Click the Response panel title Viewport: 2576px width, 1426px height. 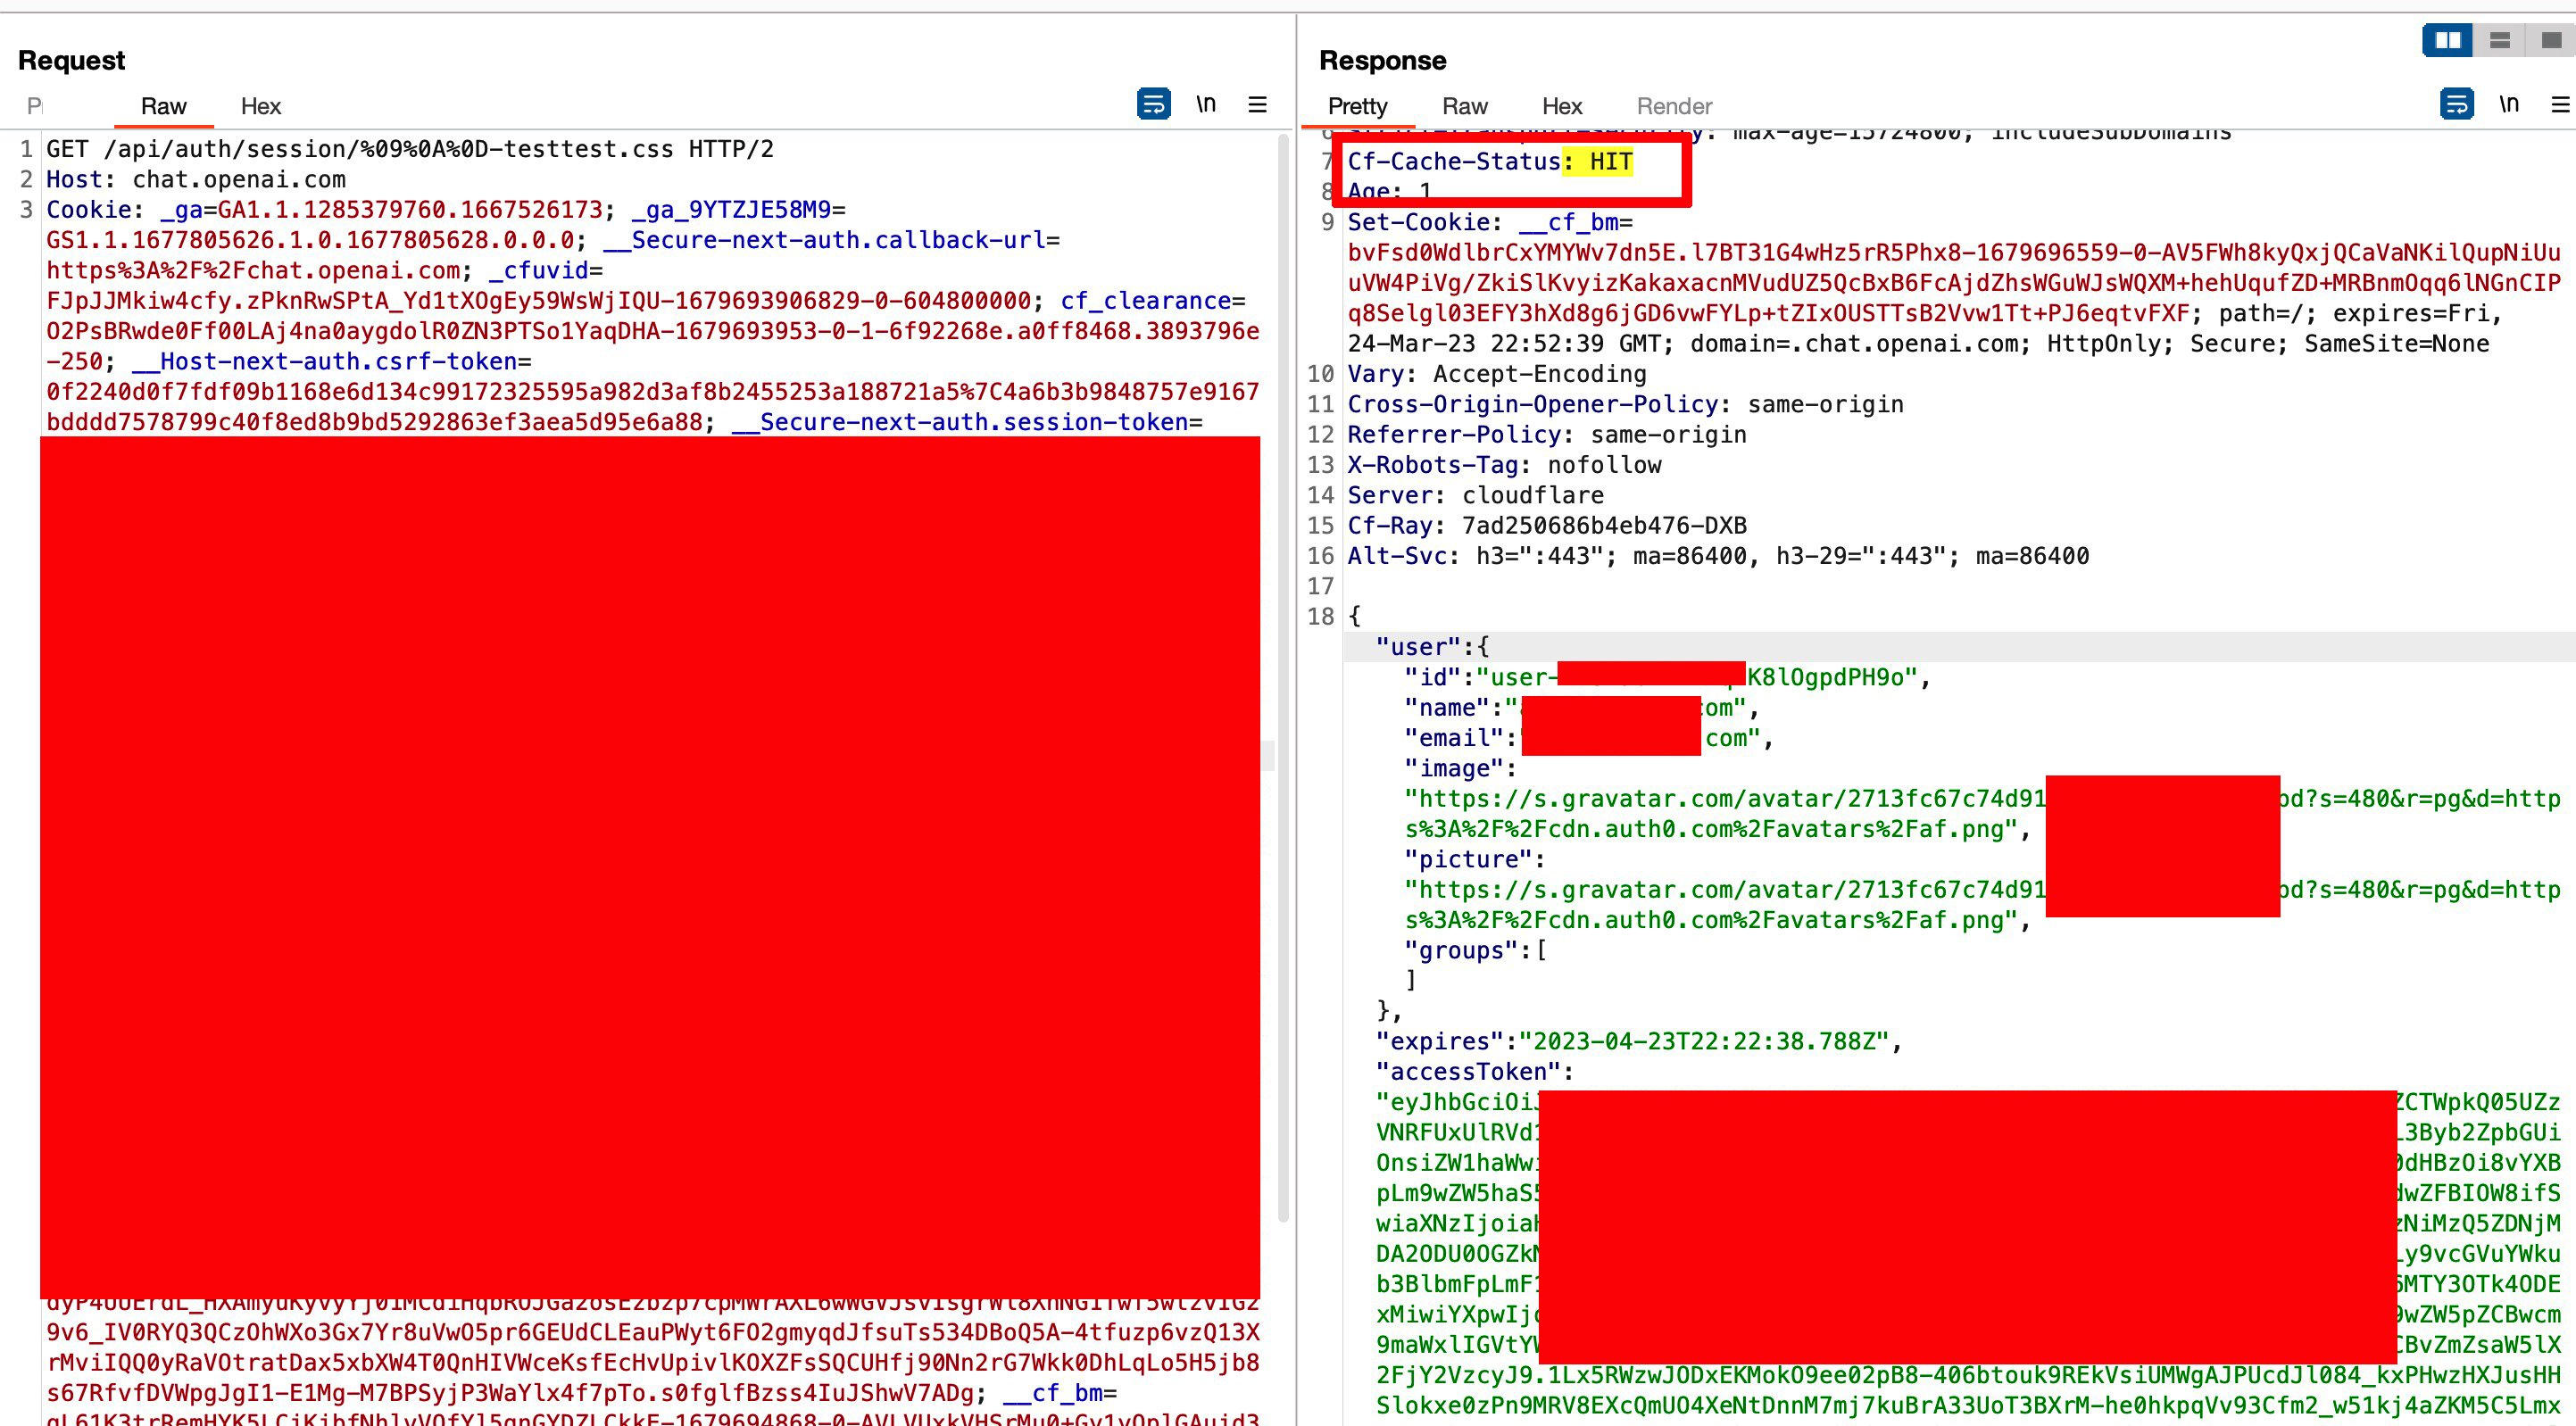[1382, 60]
